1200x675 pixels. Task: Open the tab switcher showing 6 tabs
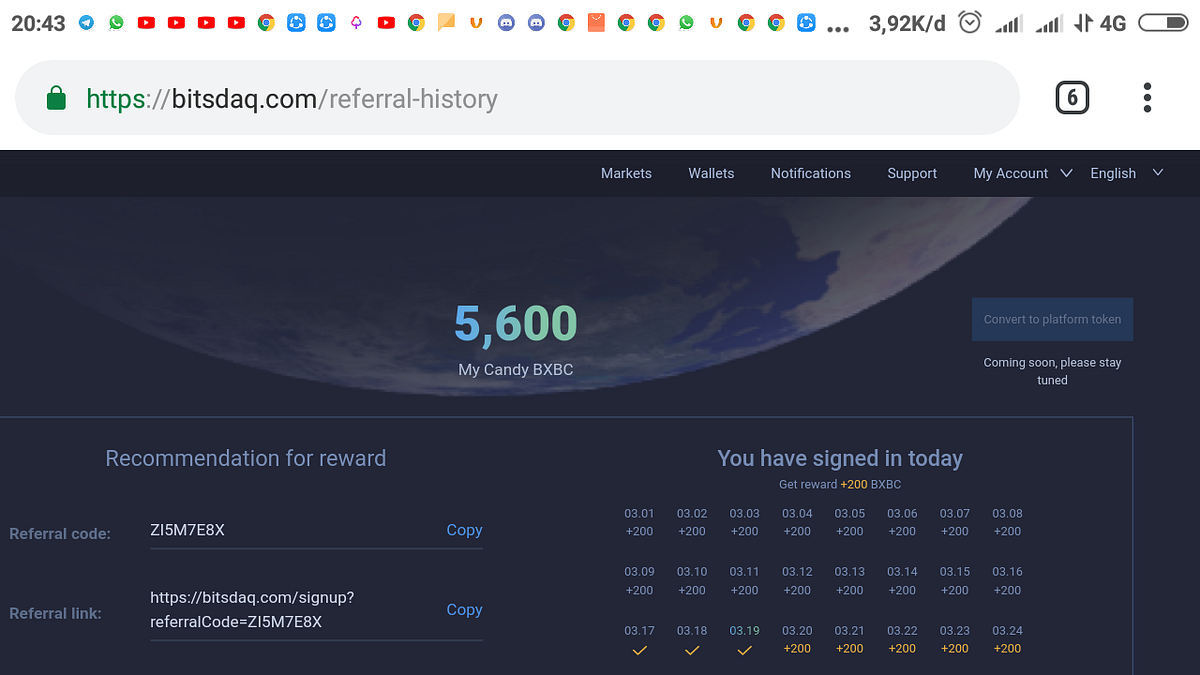(1072, 97)
